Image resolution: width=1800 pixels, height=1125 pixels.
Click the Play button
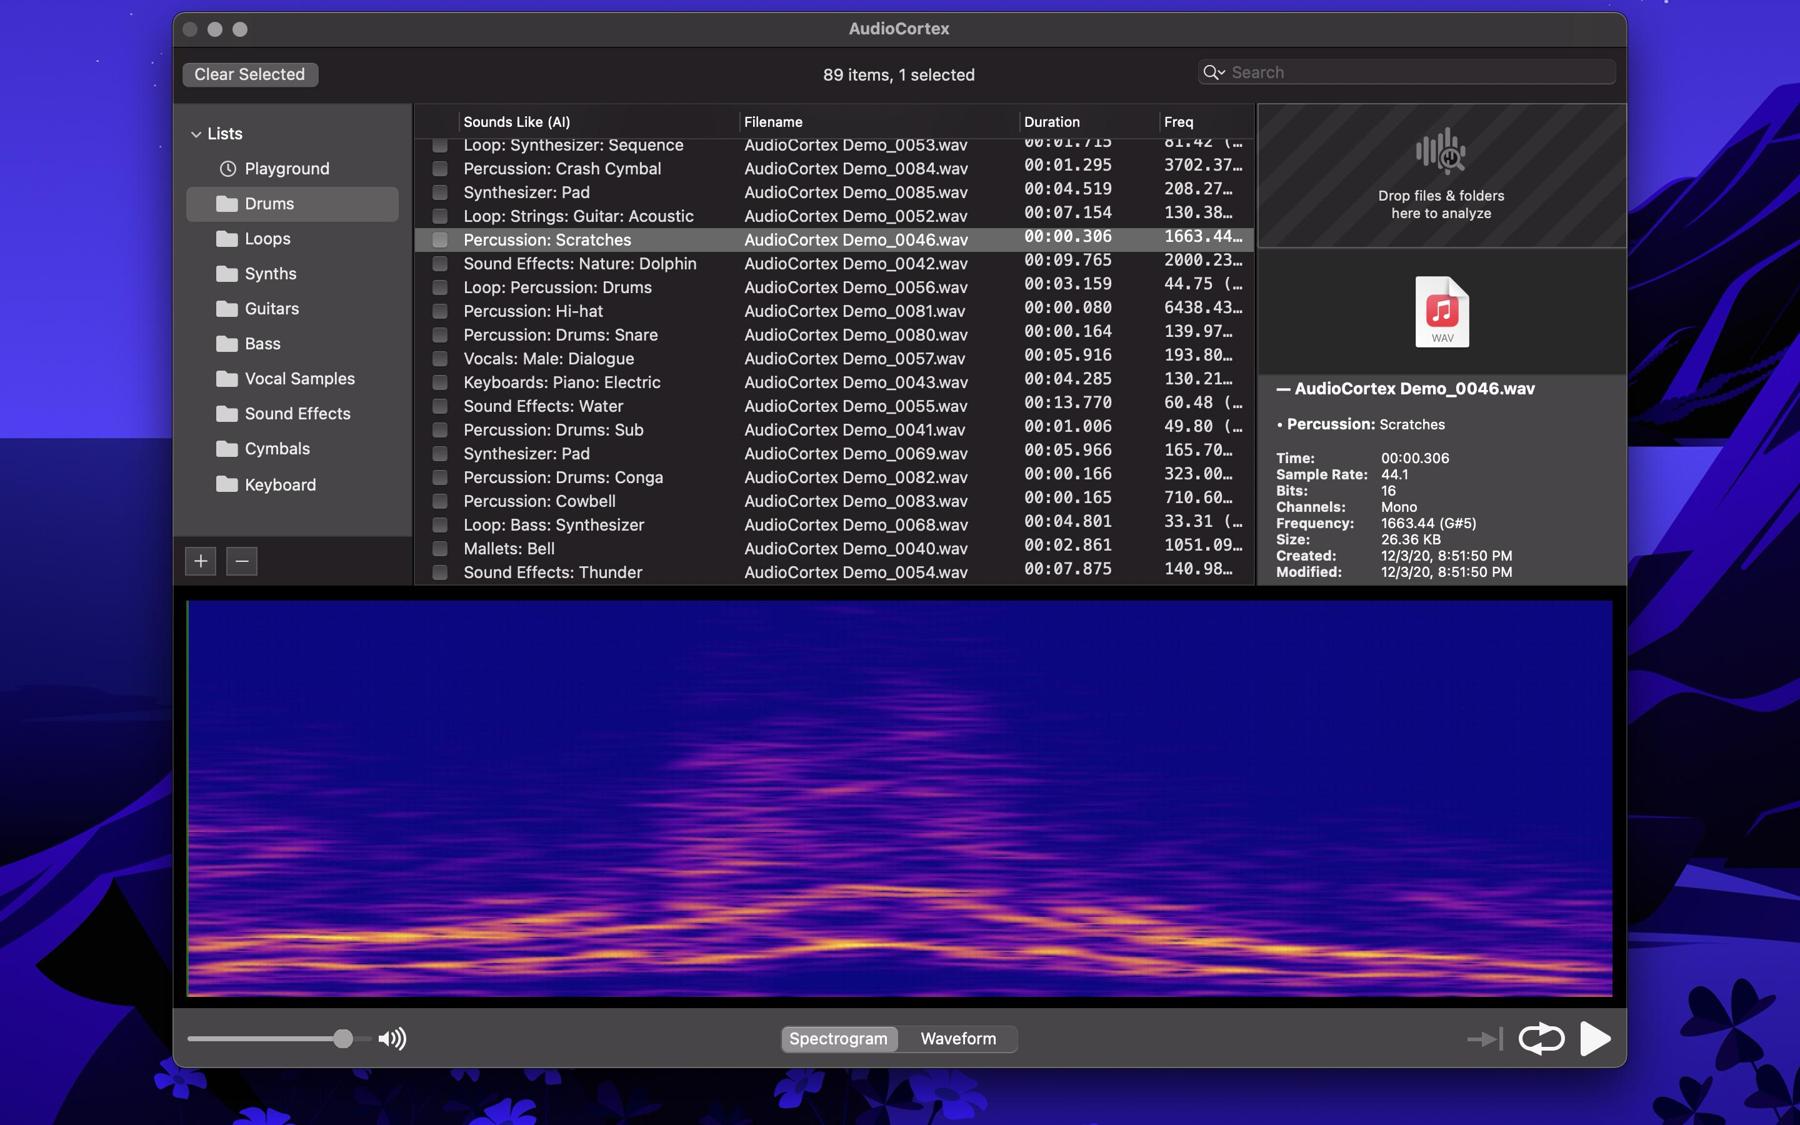(x=1595, y=1038)
